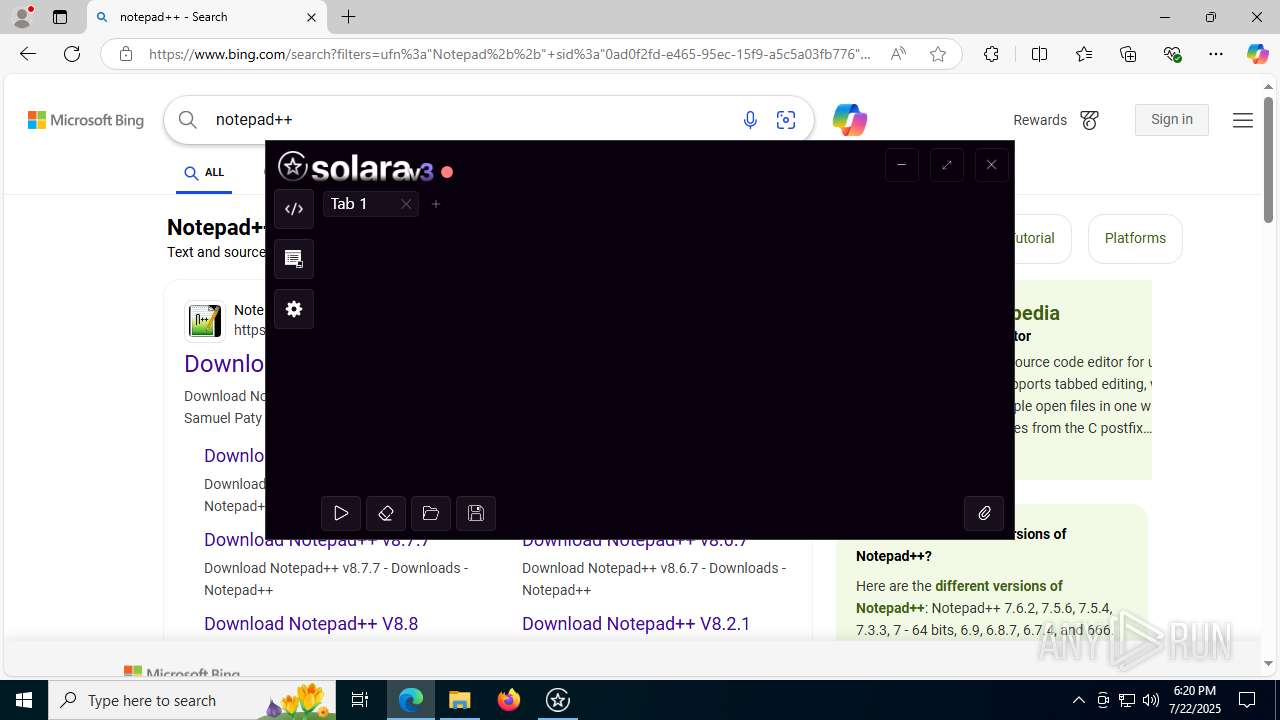Toggle Read aloud icon in address bar
This screenshot has width=1280, height=720.
point(898,54)
